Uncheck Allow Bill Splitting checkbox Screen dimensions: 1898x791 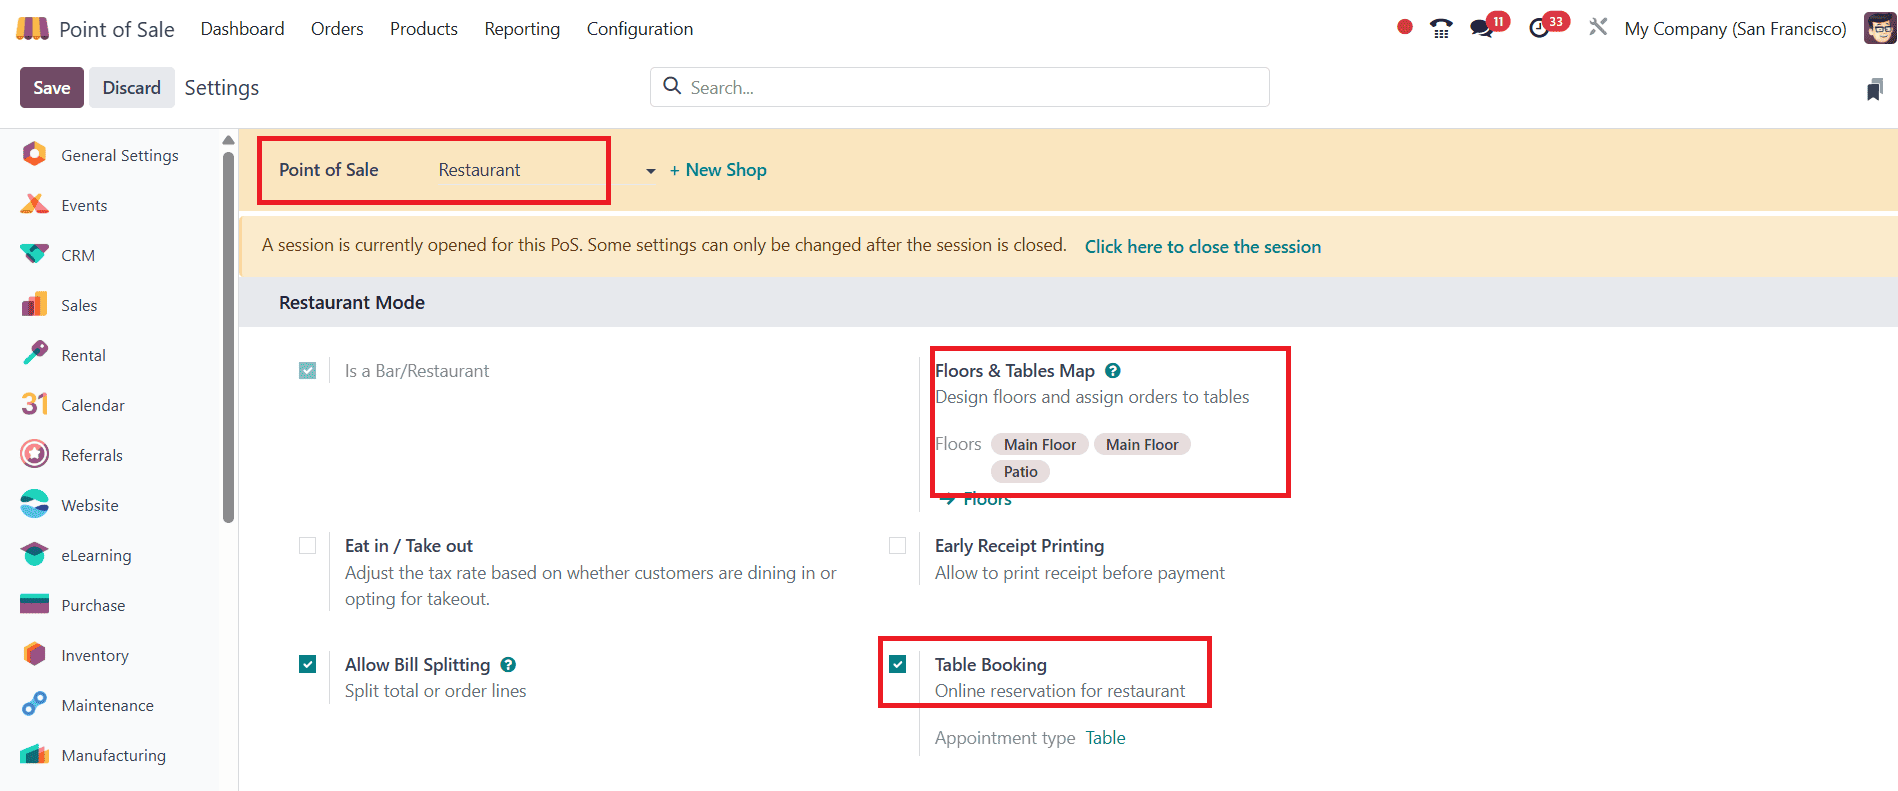[x=308, y=664]
